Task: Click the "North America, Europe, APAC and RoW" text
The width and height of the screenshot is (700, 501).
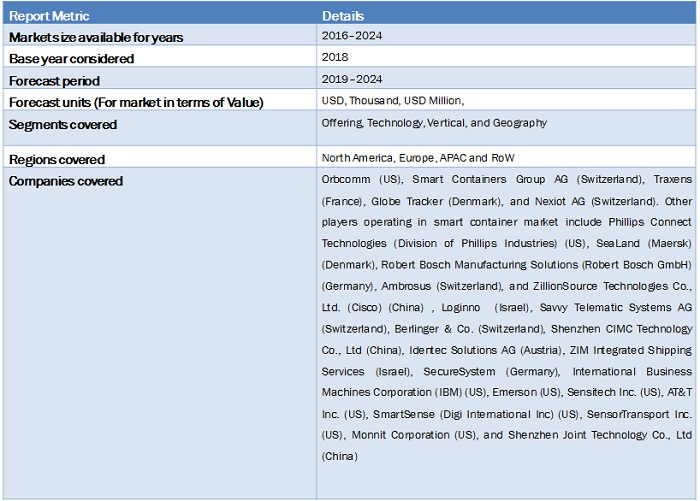Action: click(419, 158)
